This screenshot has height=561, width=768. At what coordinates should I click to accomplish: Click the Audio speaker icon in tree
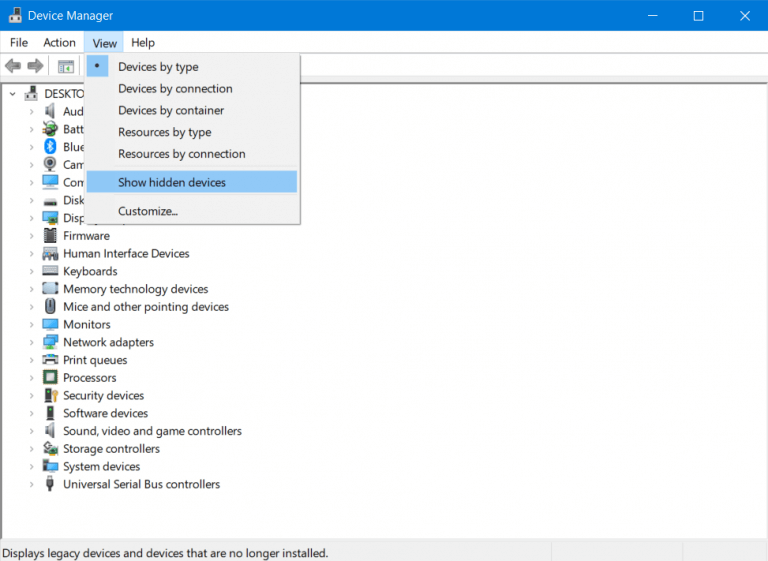coord(50,111)
